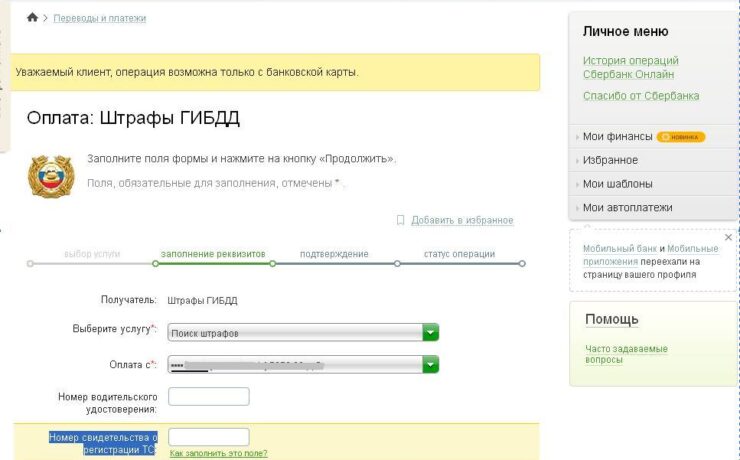The width and height of the screenshot is (740, 460).
Task: Follow the Мобильные приложения link
Action: (x=650, y=255)
